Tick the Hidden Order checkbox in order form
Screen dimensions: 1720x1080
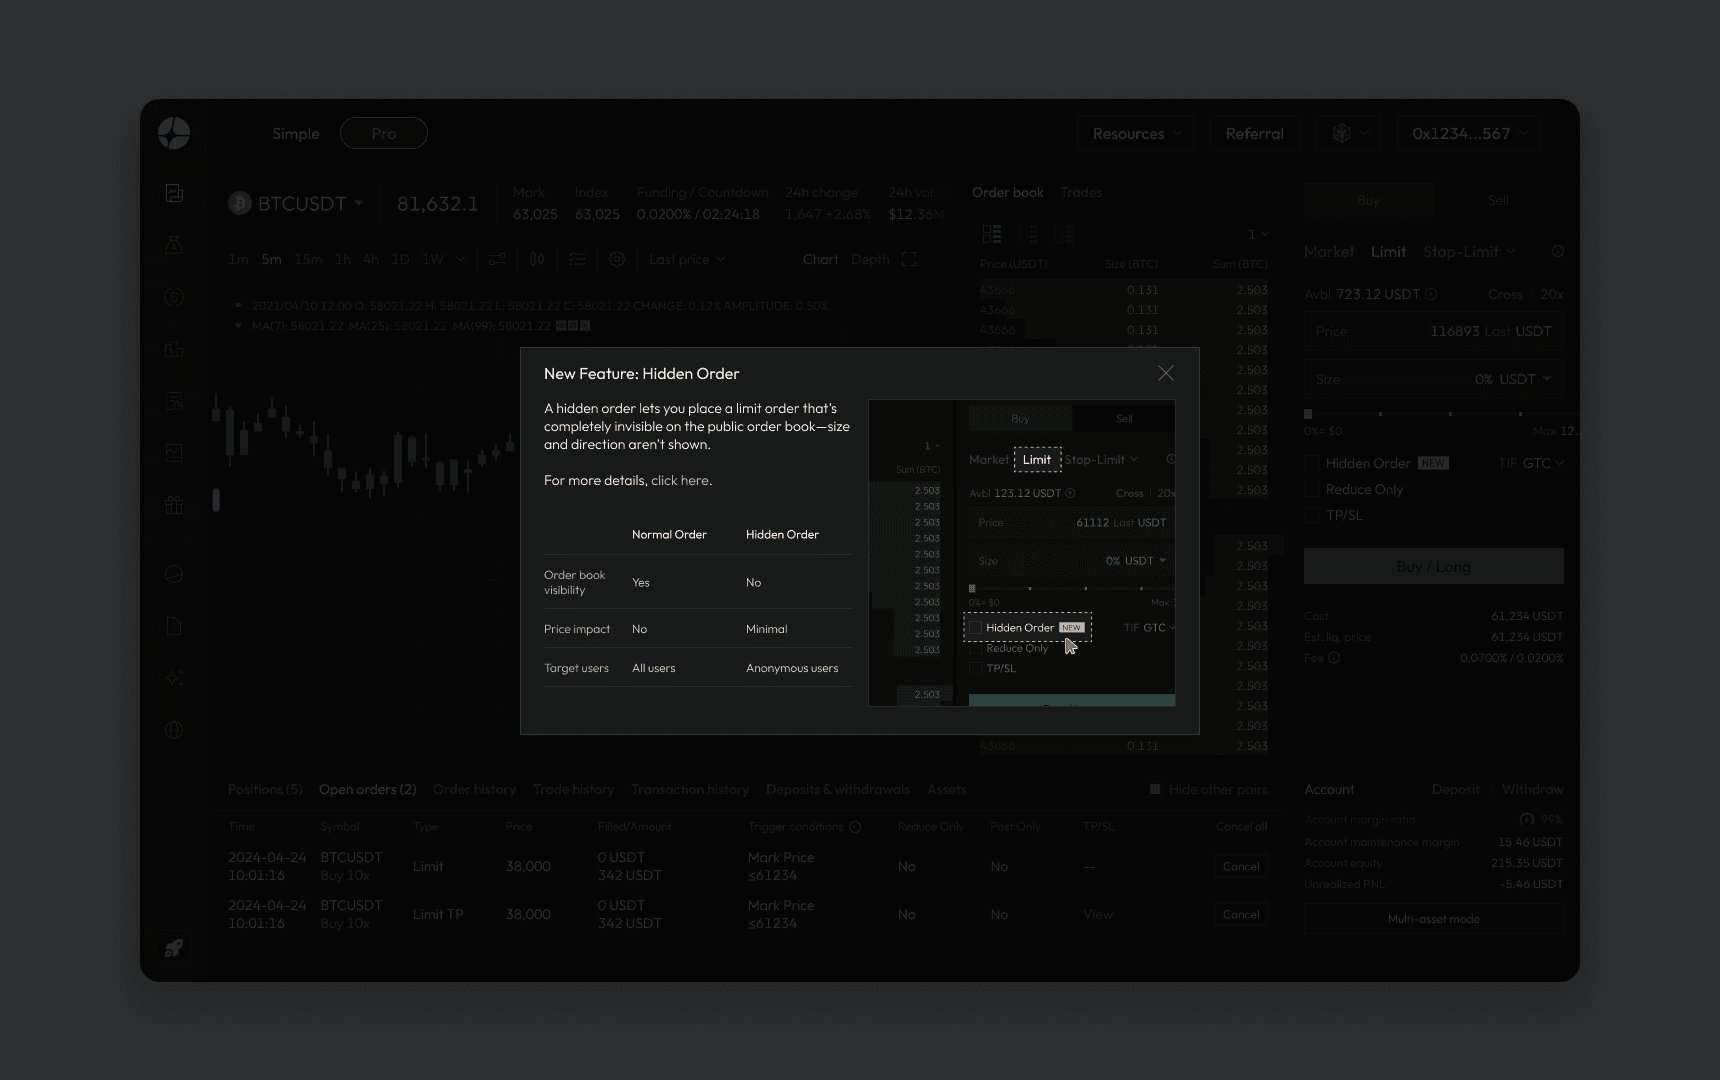(x=1312, y=463)
